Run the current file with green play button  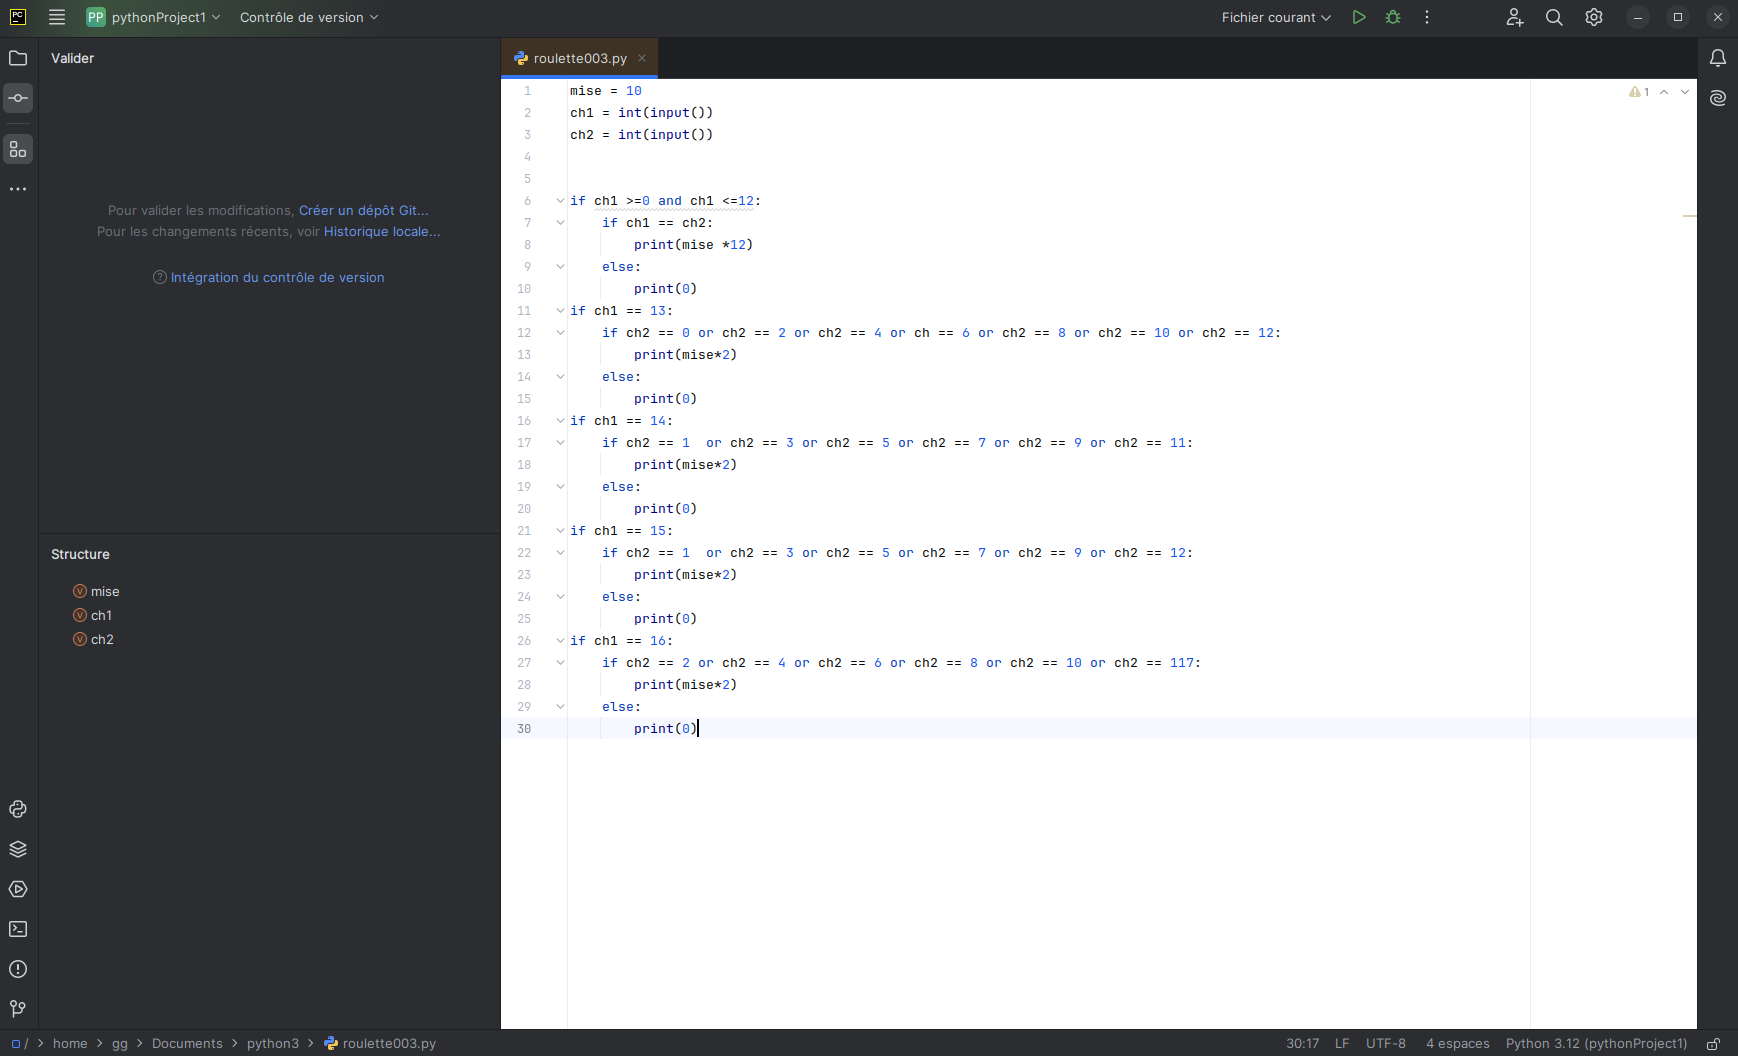1358,17
